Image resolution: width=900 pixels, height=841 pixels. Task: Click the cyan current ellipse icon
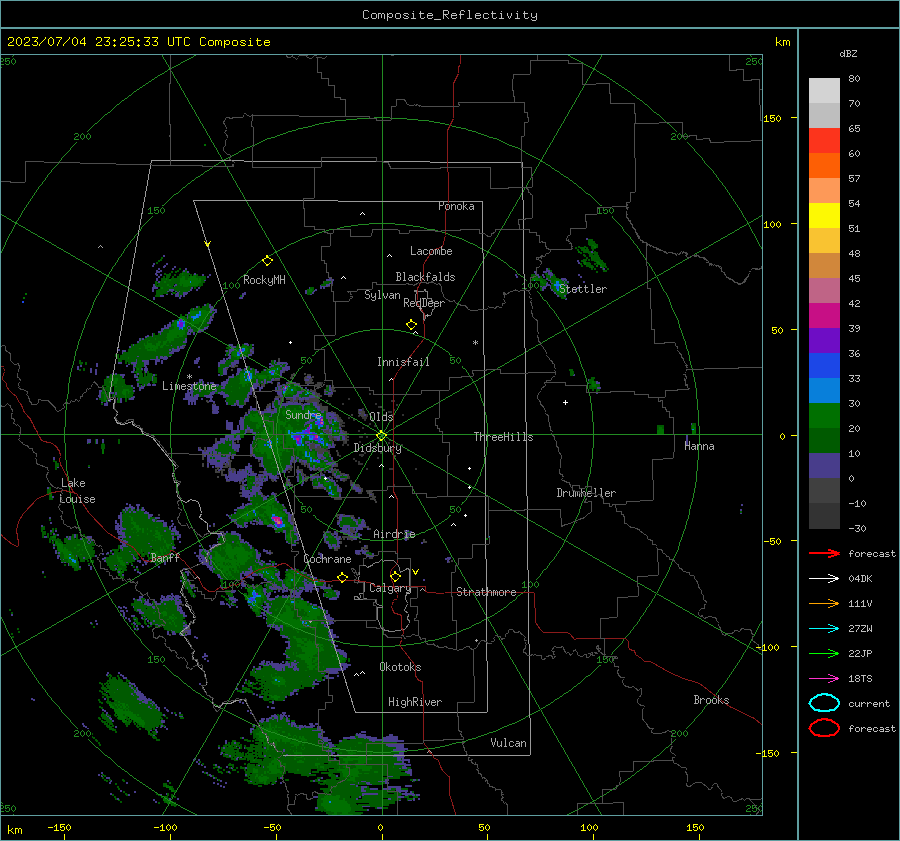(x=824, y=703)
